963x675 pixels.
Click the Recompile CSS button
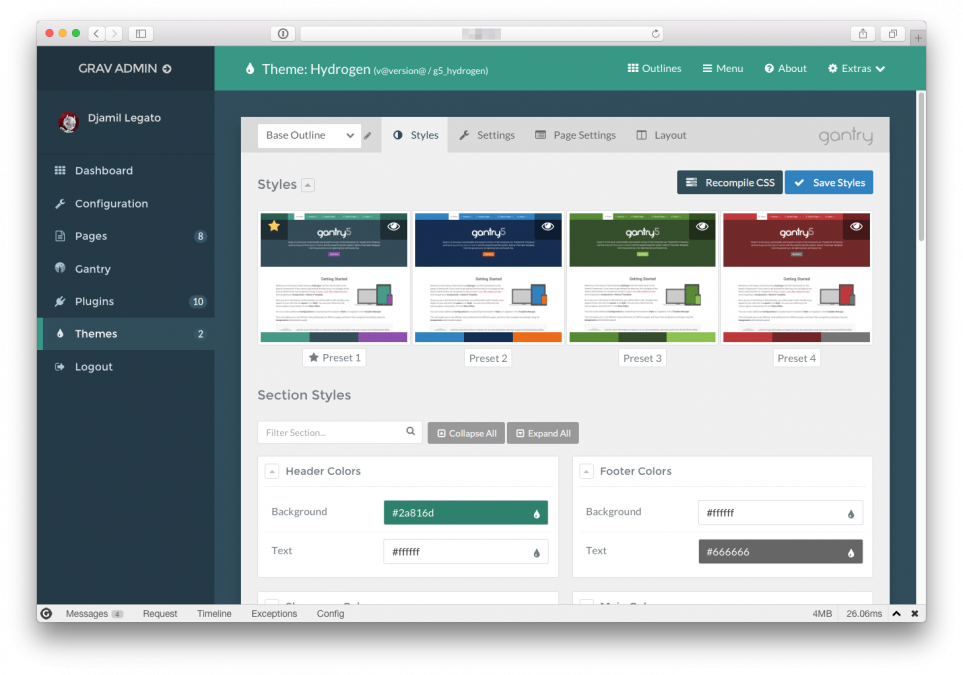pyautogui.click(x=730, y=182)
